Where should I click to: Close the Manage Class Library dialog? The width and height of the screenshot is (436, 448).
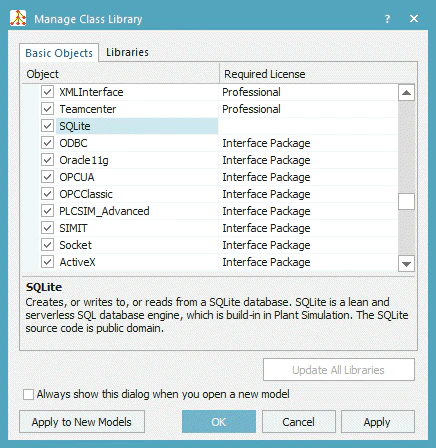click(414, 19)
